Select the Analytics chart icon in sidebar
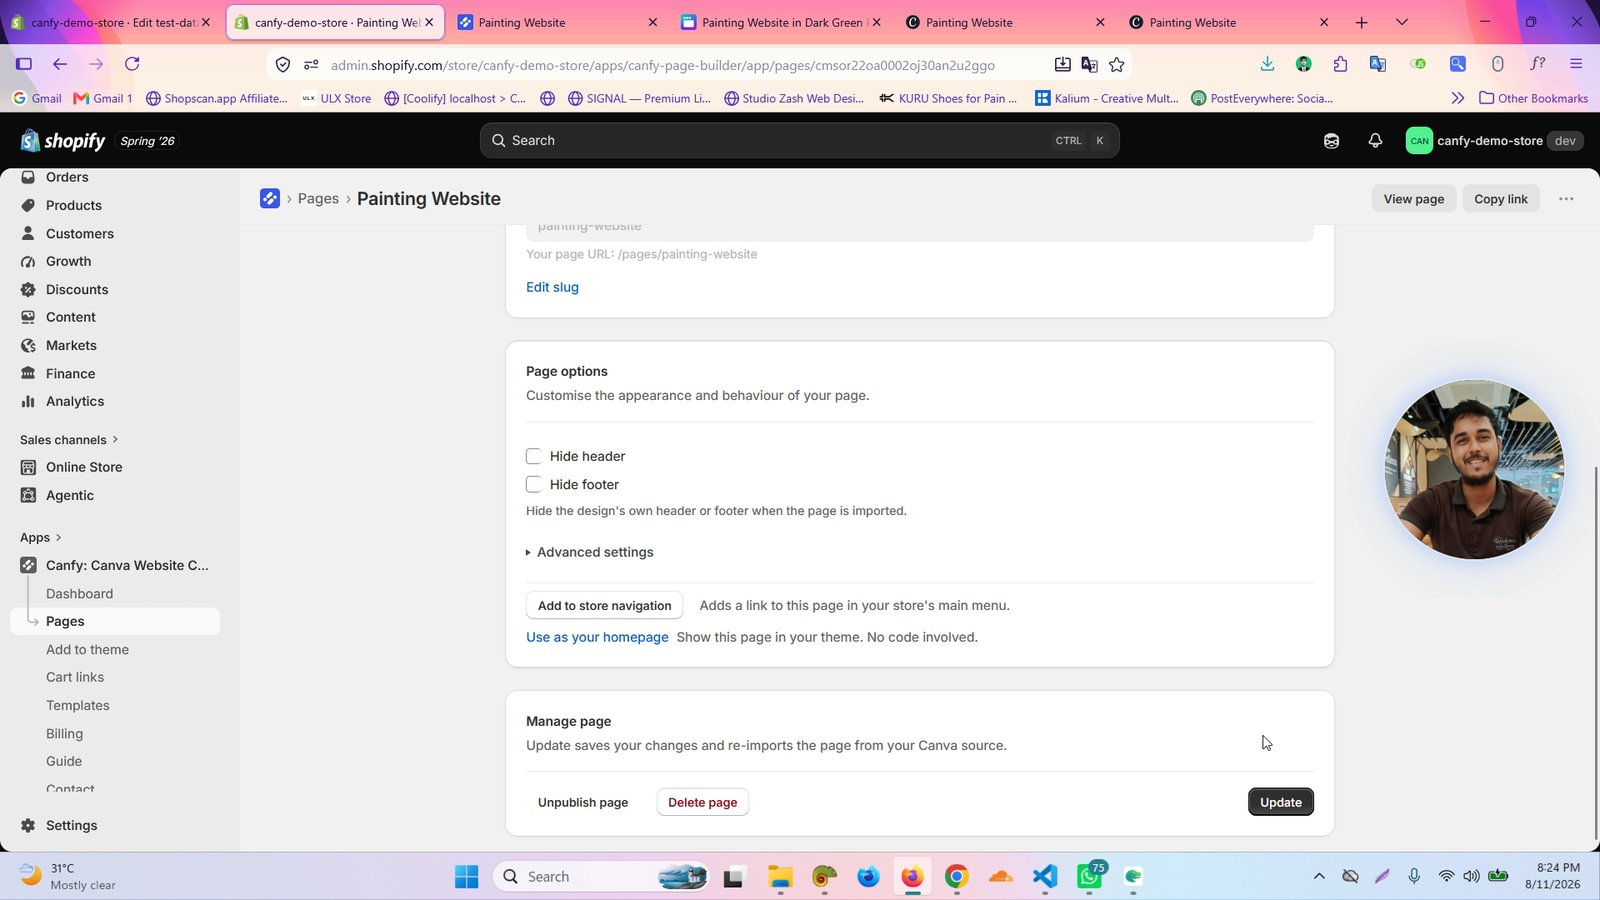 pyautogui.click(x=28, y=401)
